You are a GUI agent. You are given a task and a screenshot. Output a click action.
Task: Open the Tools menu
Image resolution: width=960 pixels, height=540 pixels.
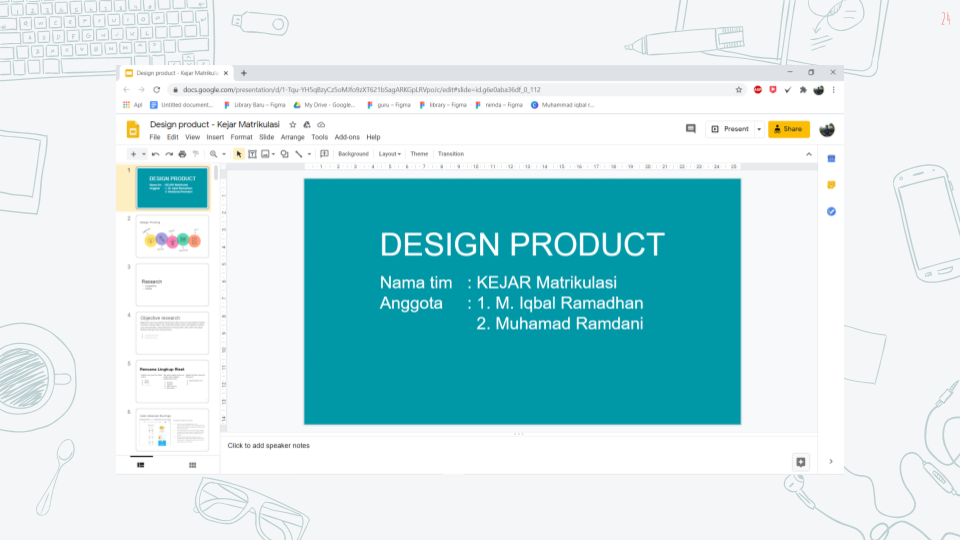[320, 137]
